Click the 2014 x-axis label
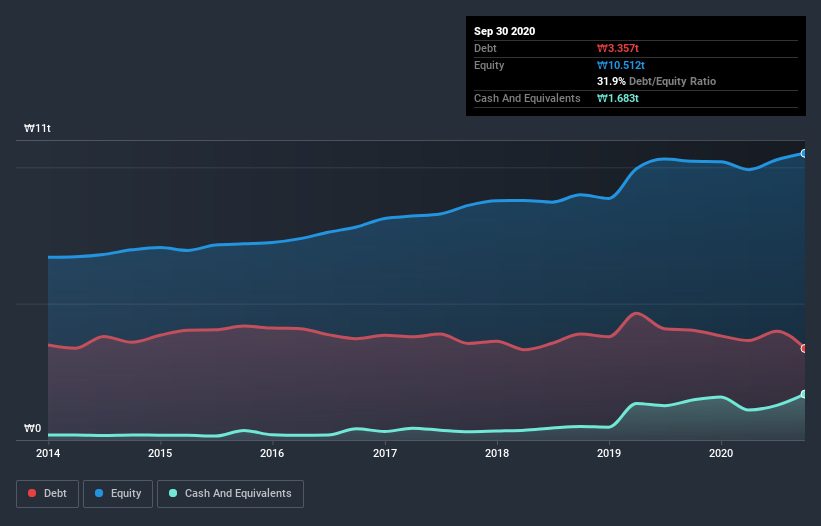This screenshot has width=821, height=526. (48, 453)
